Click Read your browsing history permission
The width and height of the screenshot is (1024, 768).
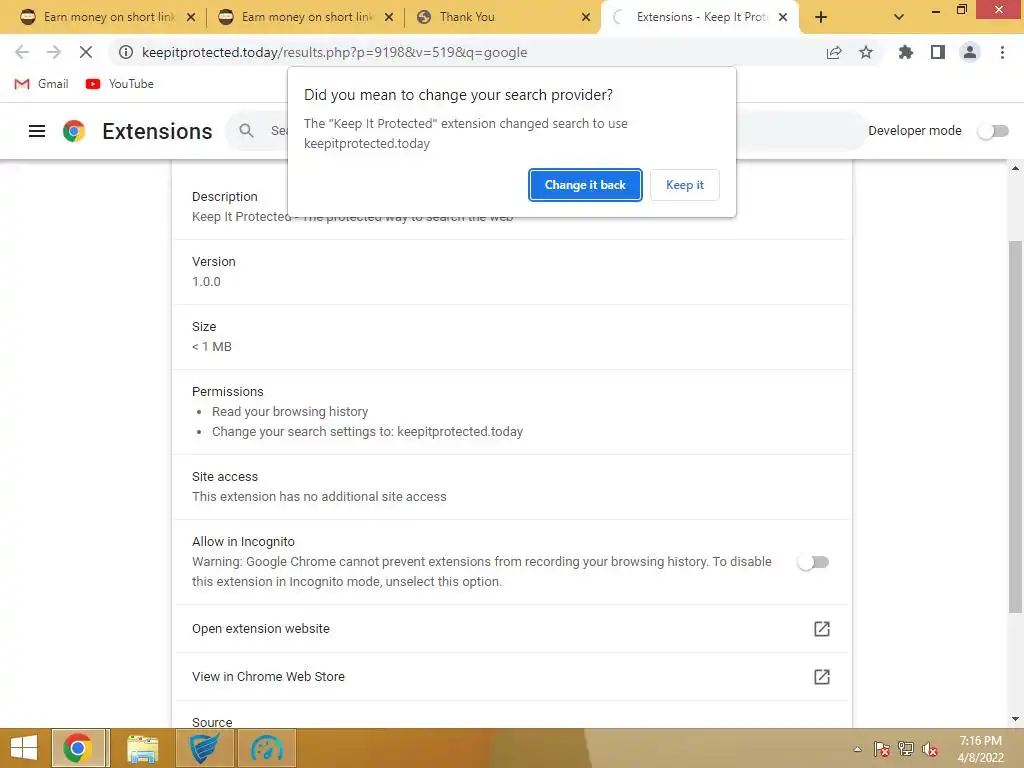pos(290,411)
